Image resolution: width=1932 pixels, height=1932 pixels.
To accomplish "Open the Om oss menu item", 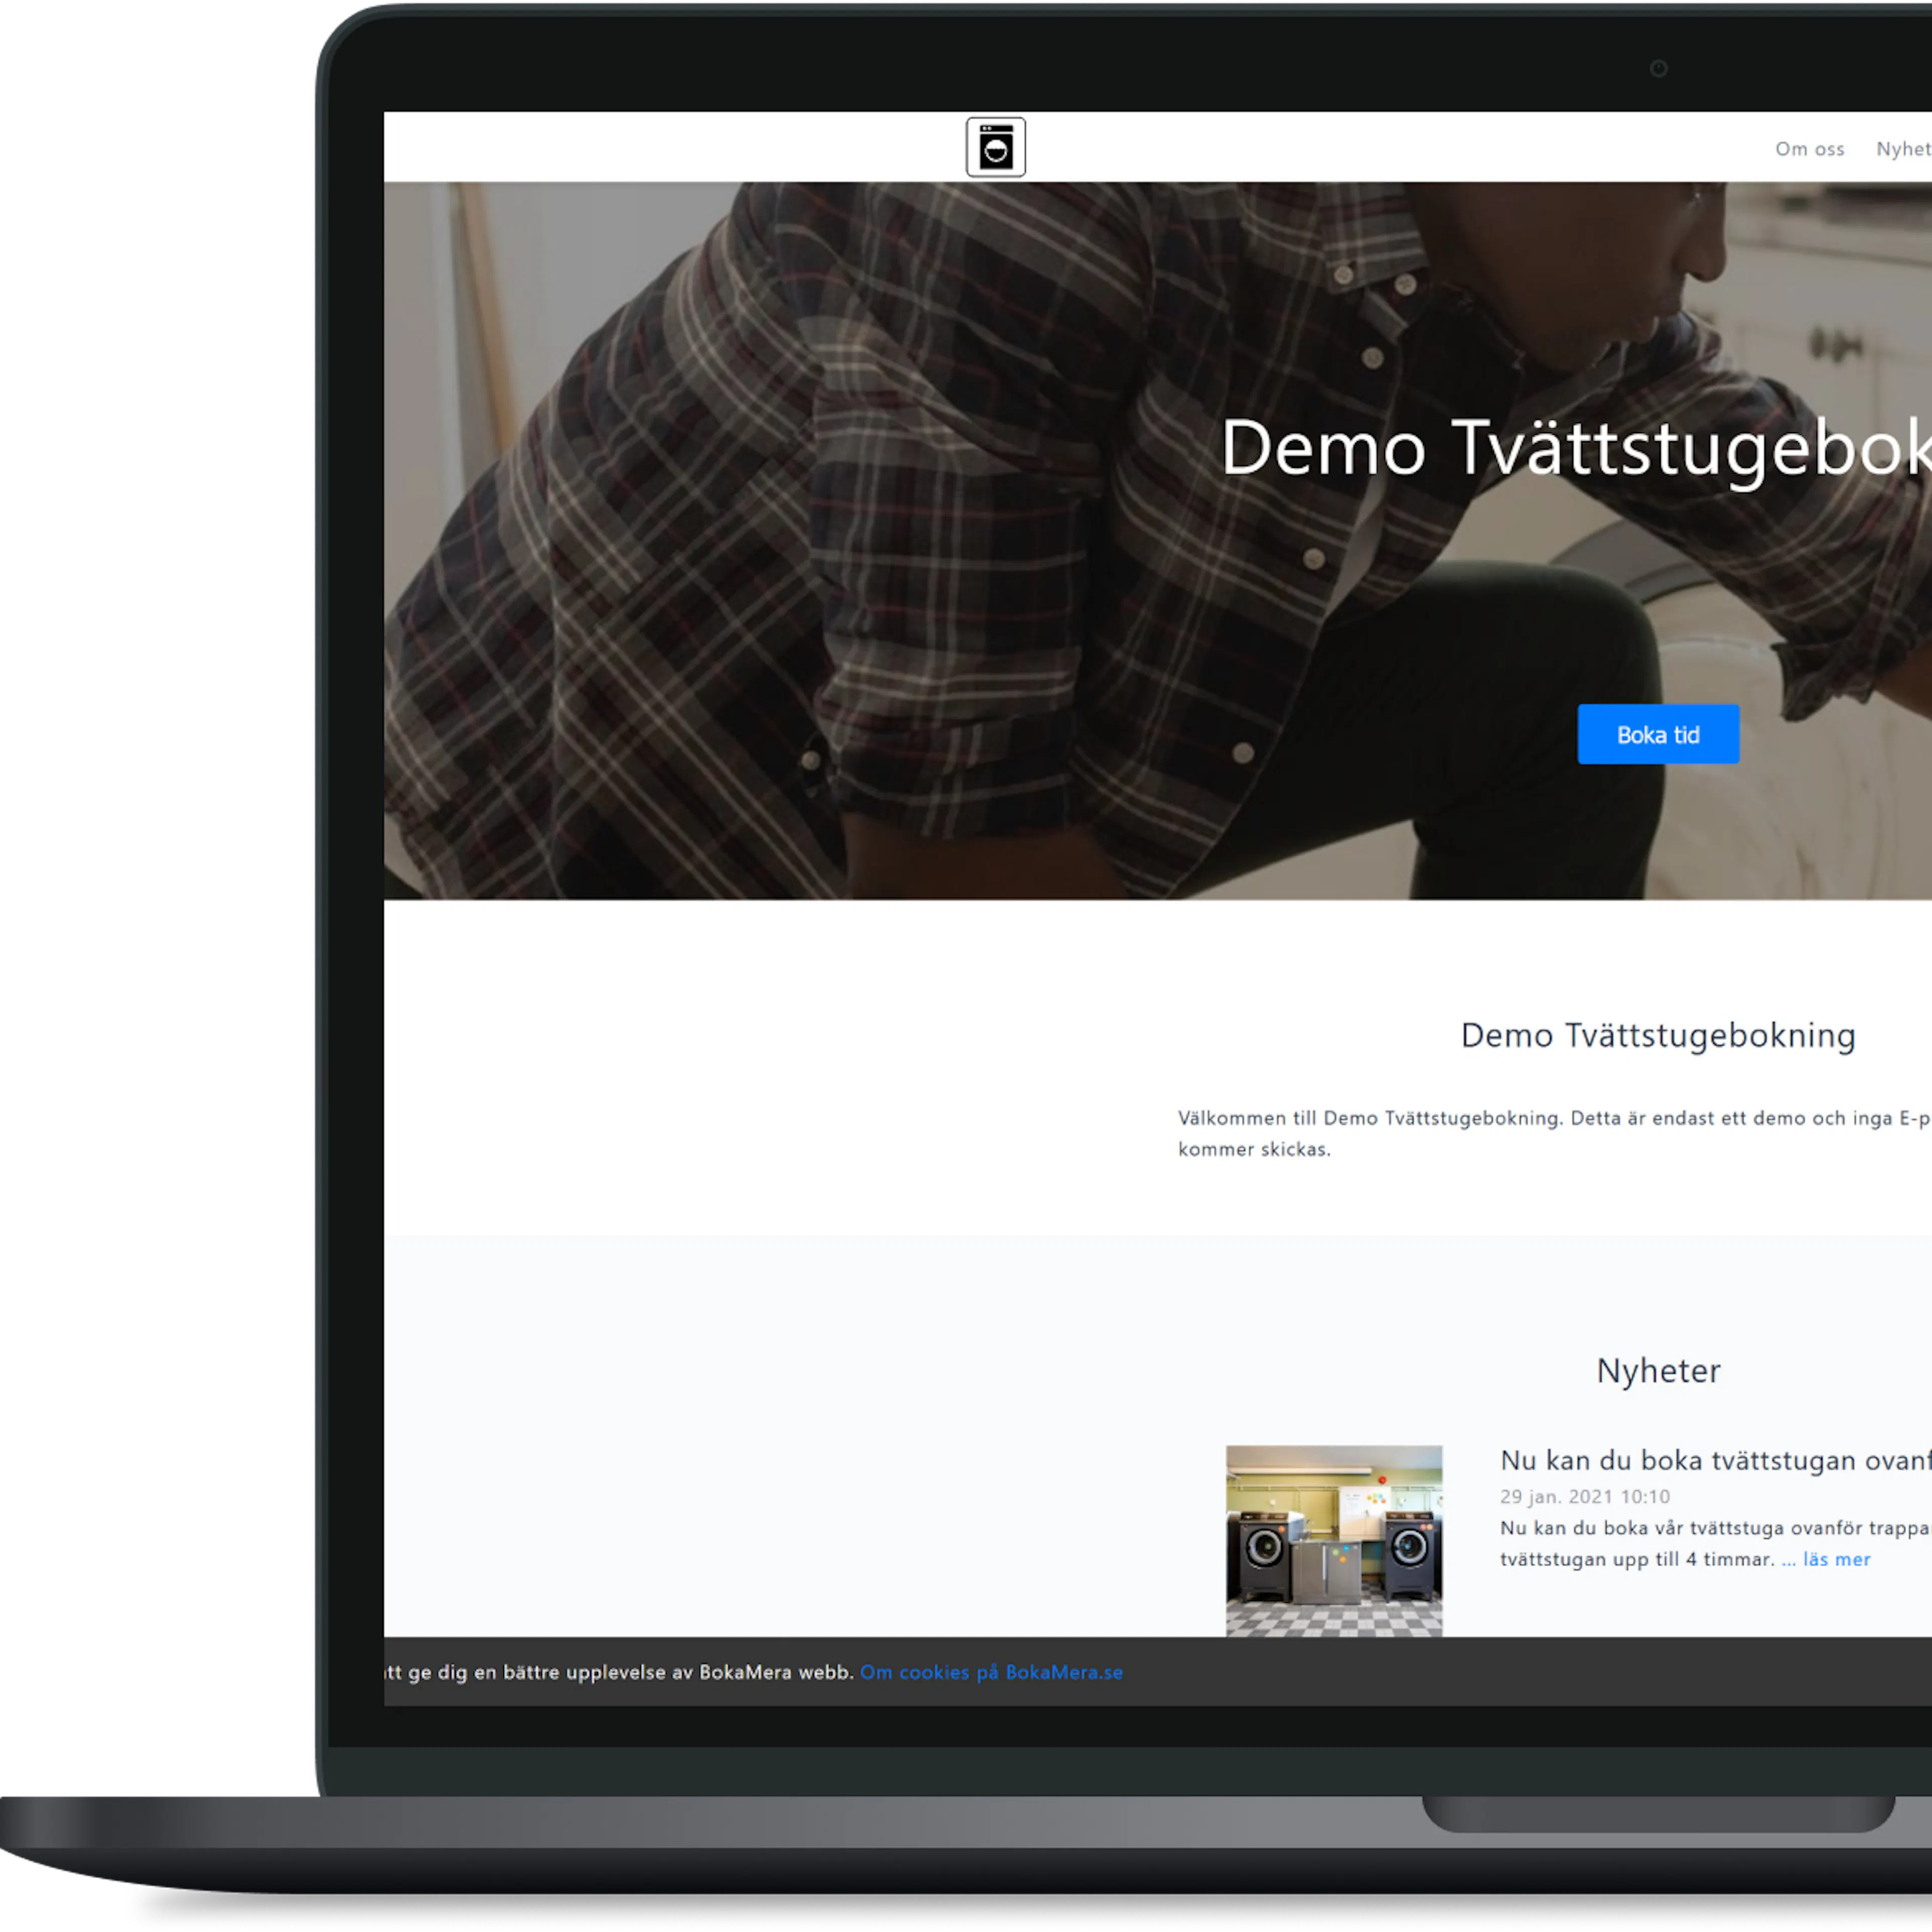I will pyautogui.click(x=1809, y=149).
